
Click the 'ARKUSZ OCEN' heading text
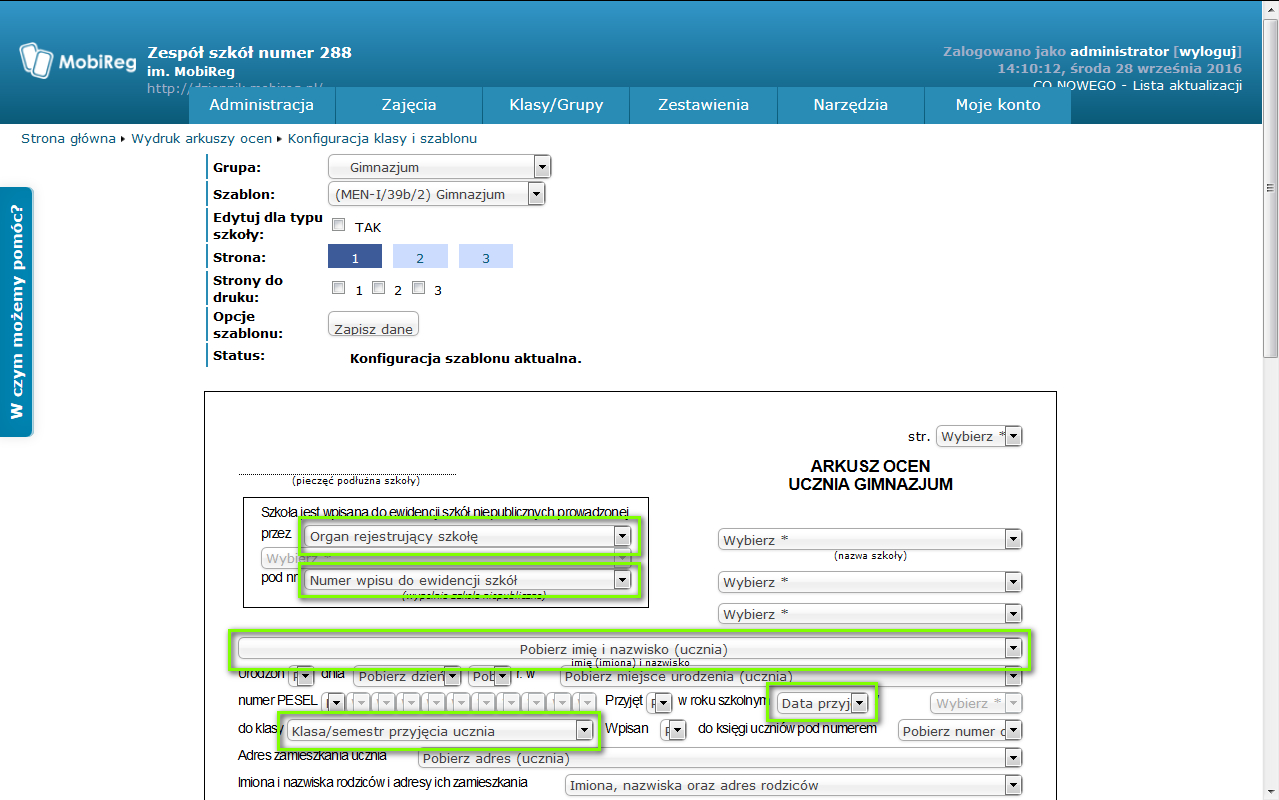(x=870, y=466)
